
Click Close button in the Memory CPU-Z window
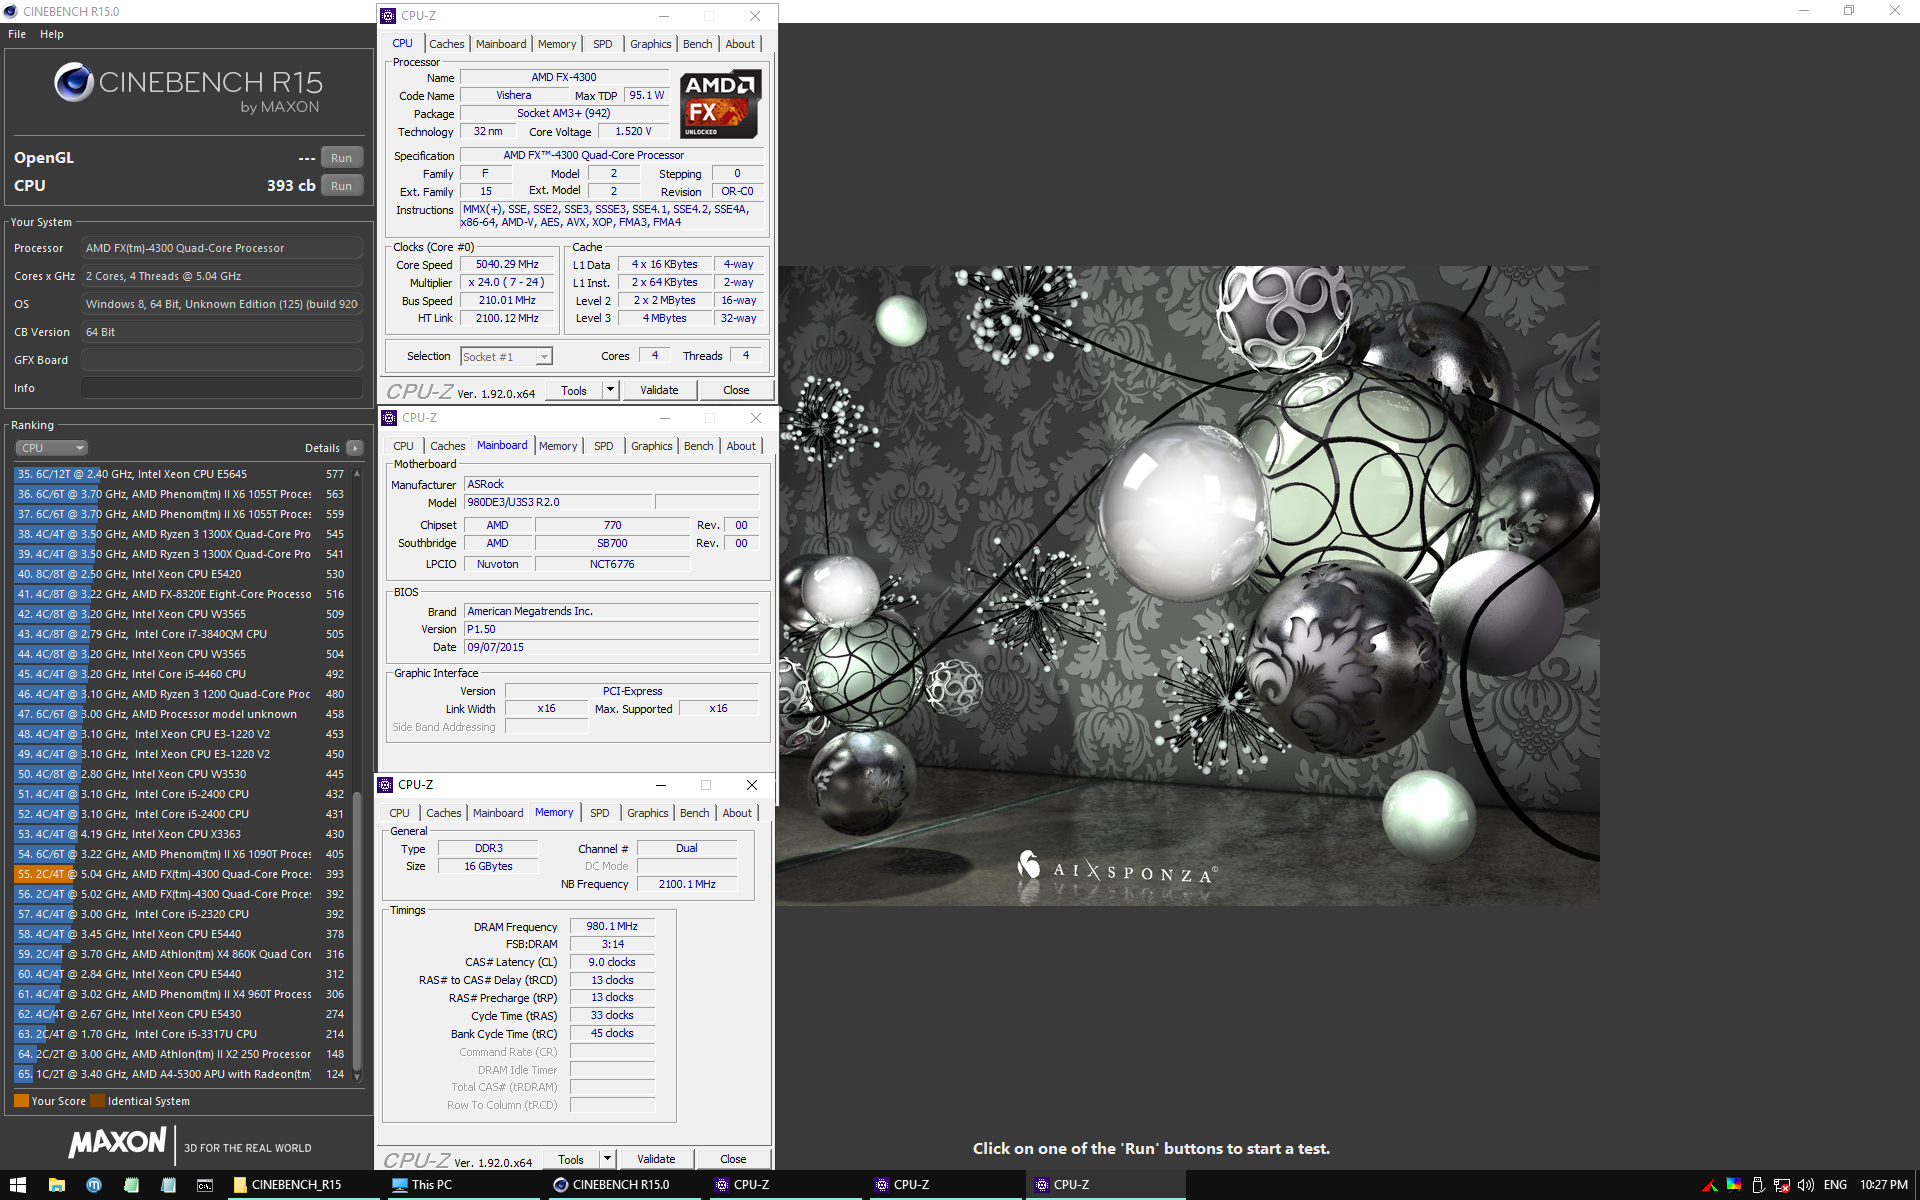click(733, 1159)
